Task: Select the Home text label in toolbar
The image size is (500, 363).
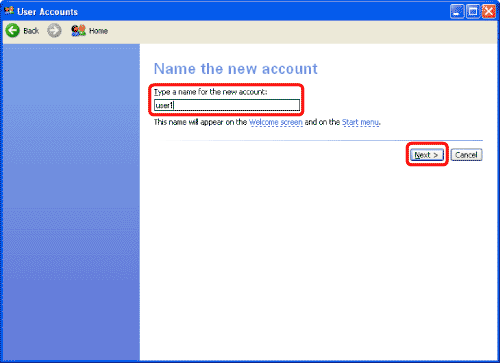Action: [x=98, y=31]
